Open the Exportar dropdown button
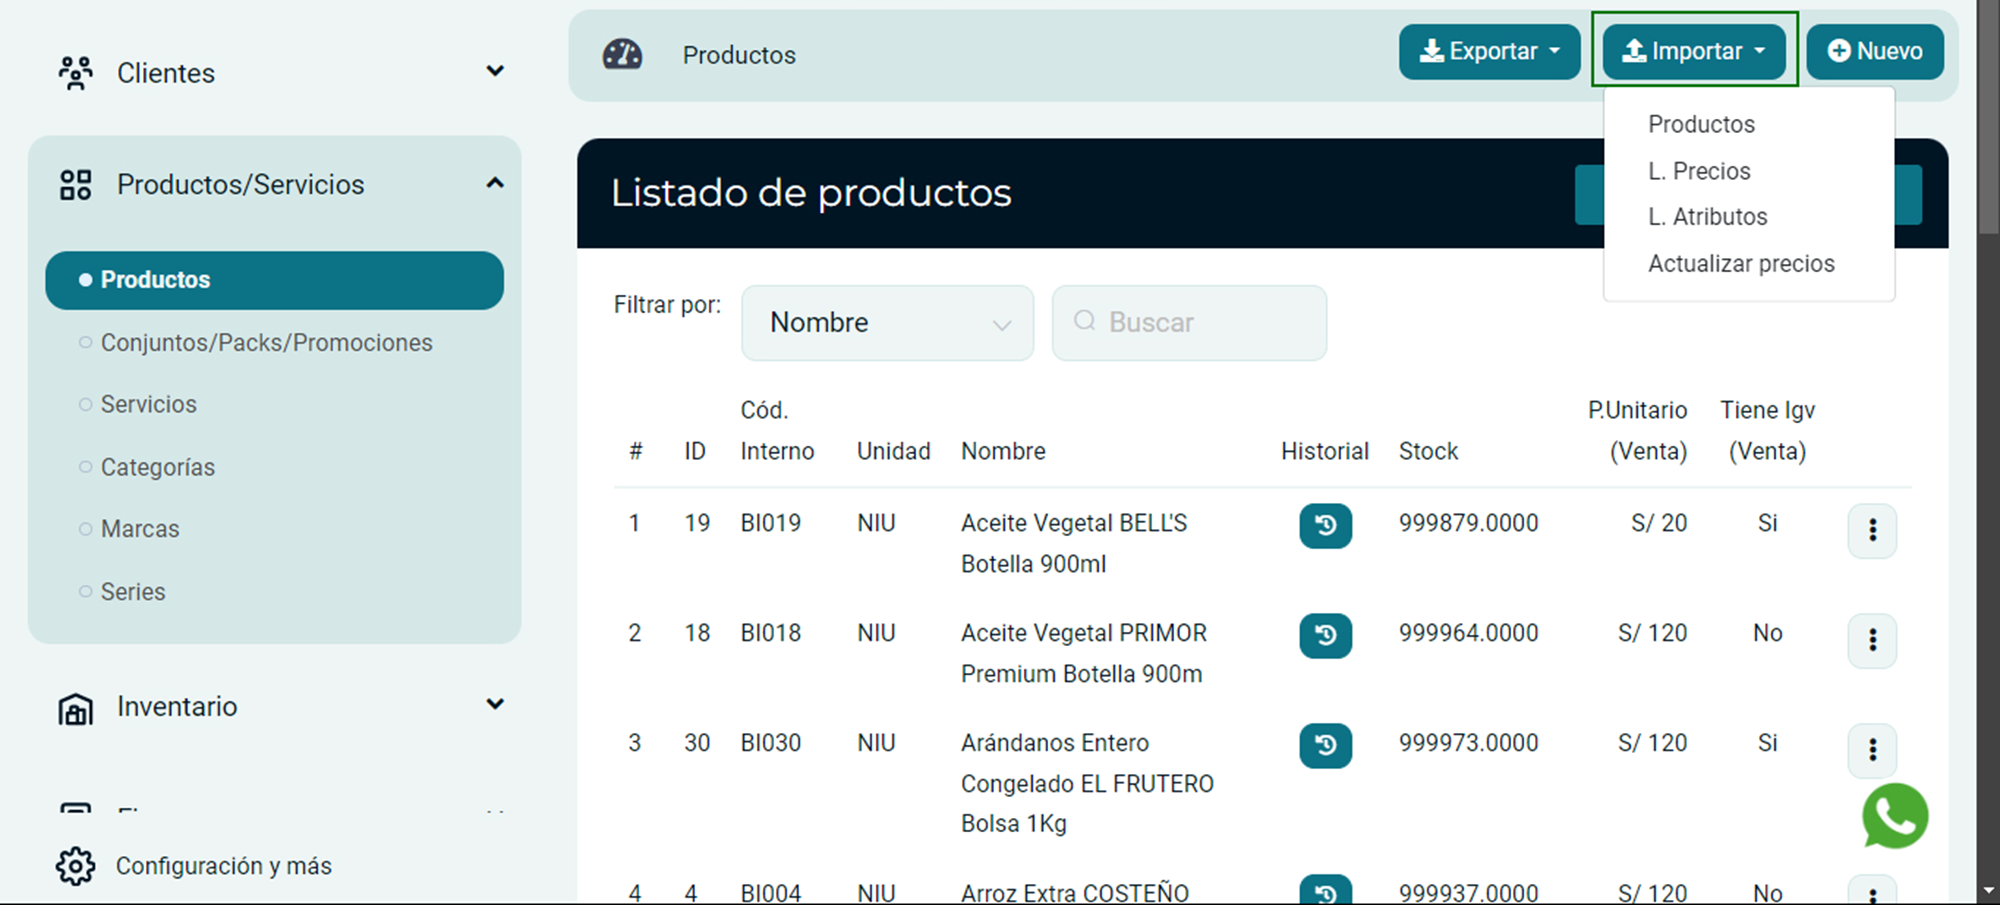Screen dimensions: 2000x905 click(1489, 52)
